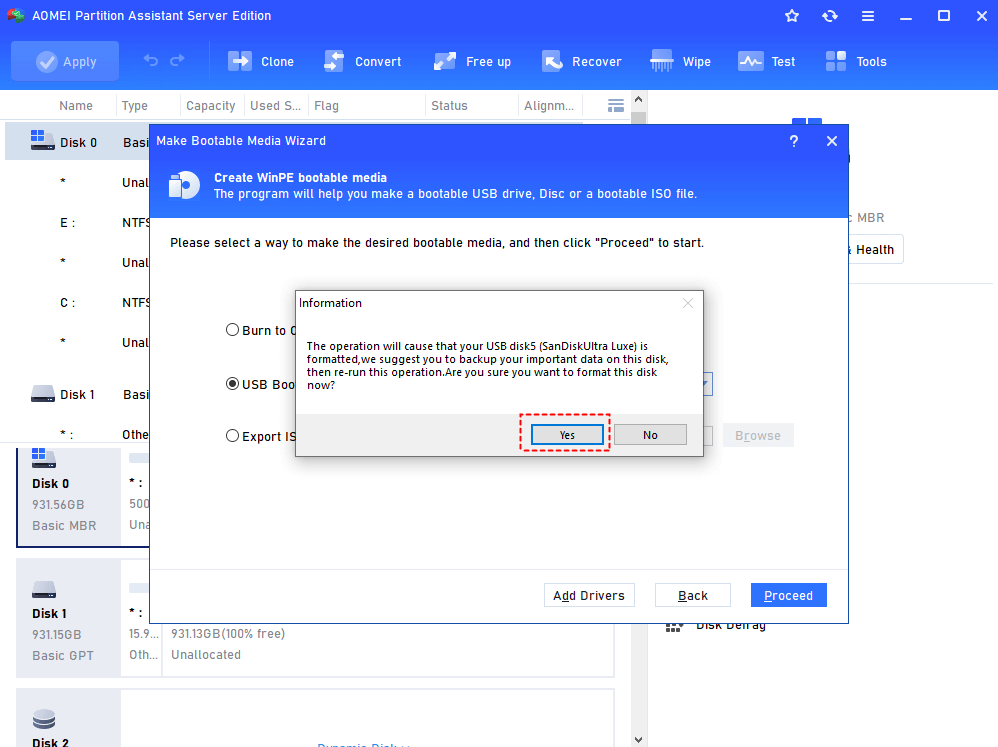Sort by Name column header
The height and width of the screenshot is (747, 998).
click(x=76, y=106)
